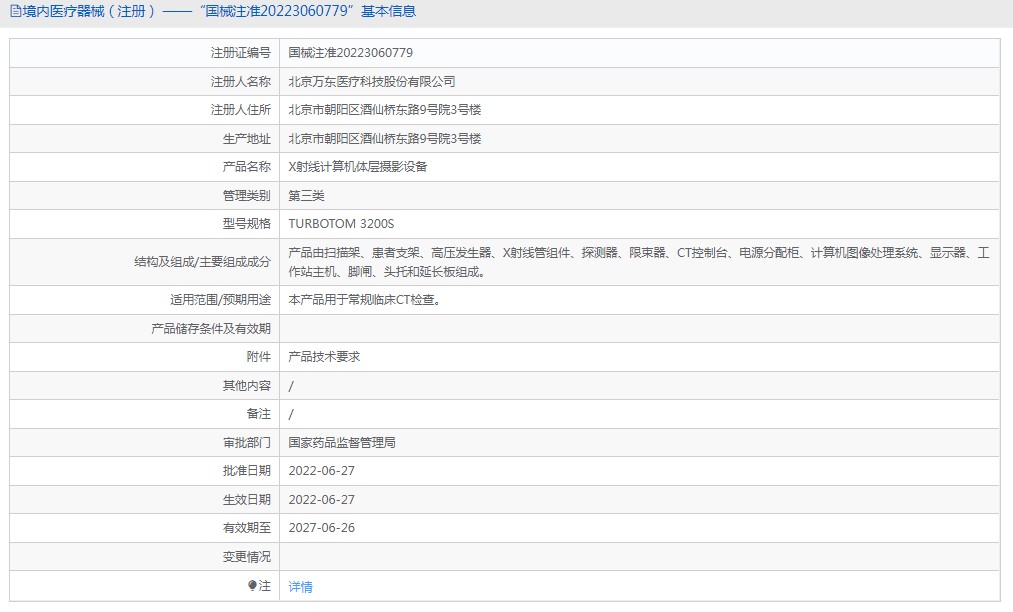Click the 附件 label

point(258,357)
